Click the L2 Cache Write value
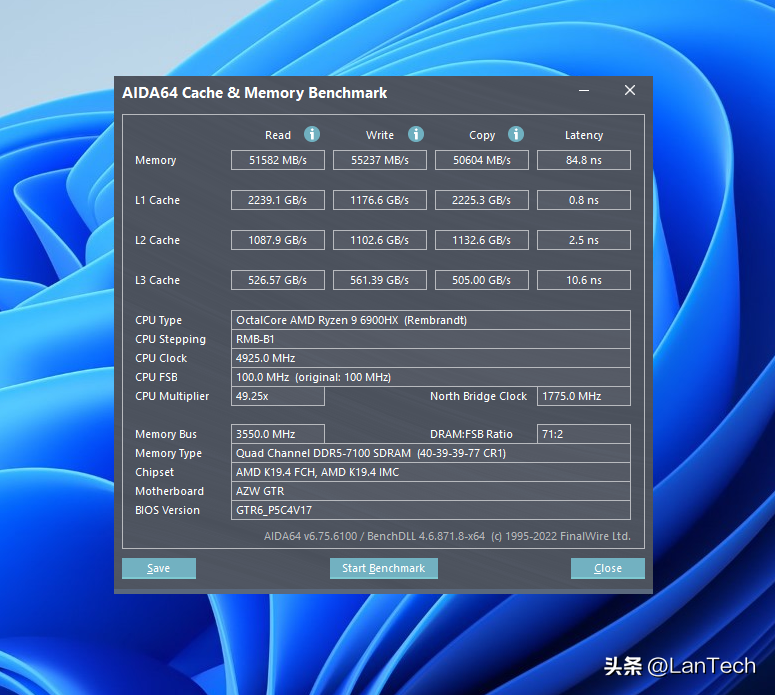This screenshot has width=775, height=695. pos(380,240)
